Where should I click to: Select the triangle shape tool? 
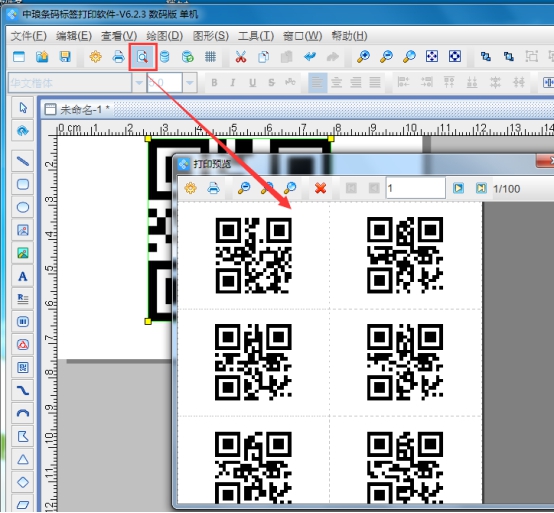(23, 459)
